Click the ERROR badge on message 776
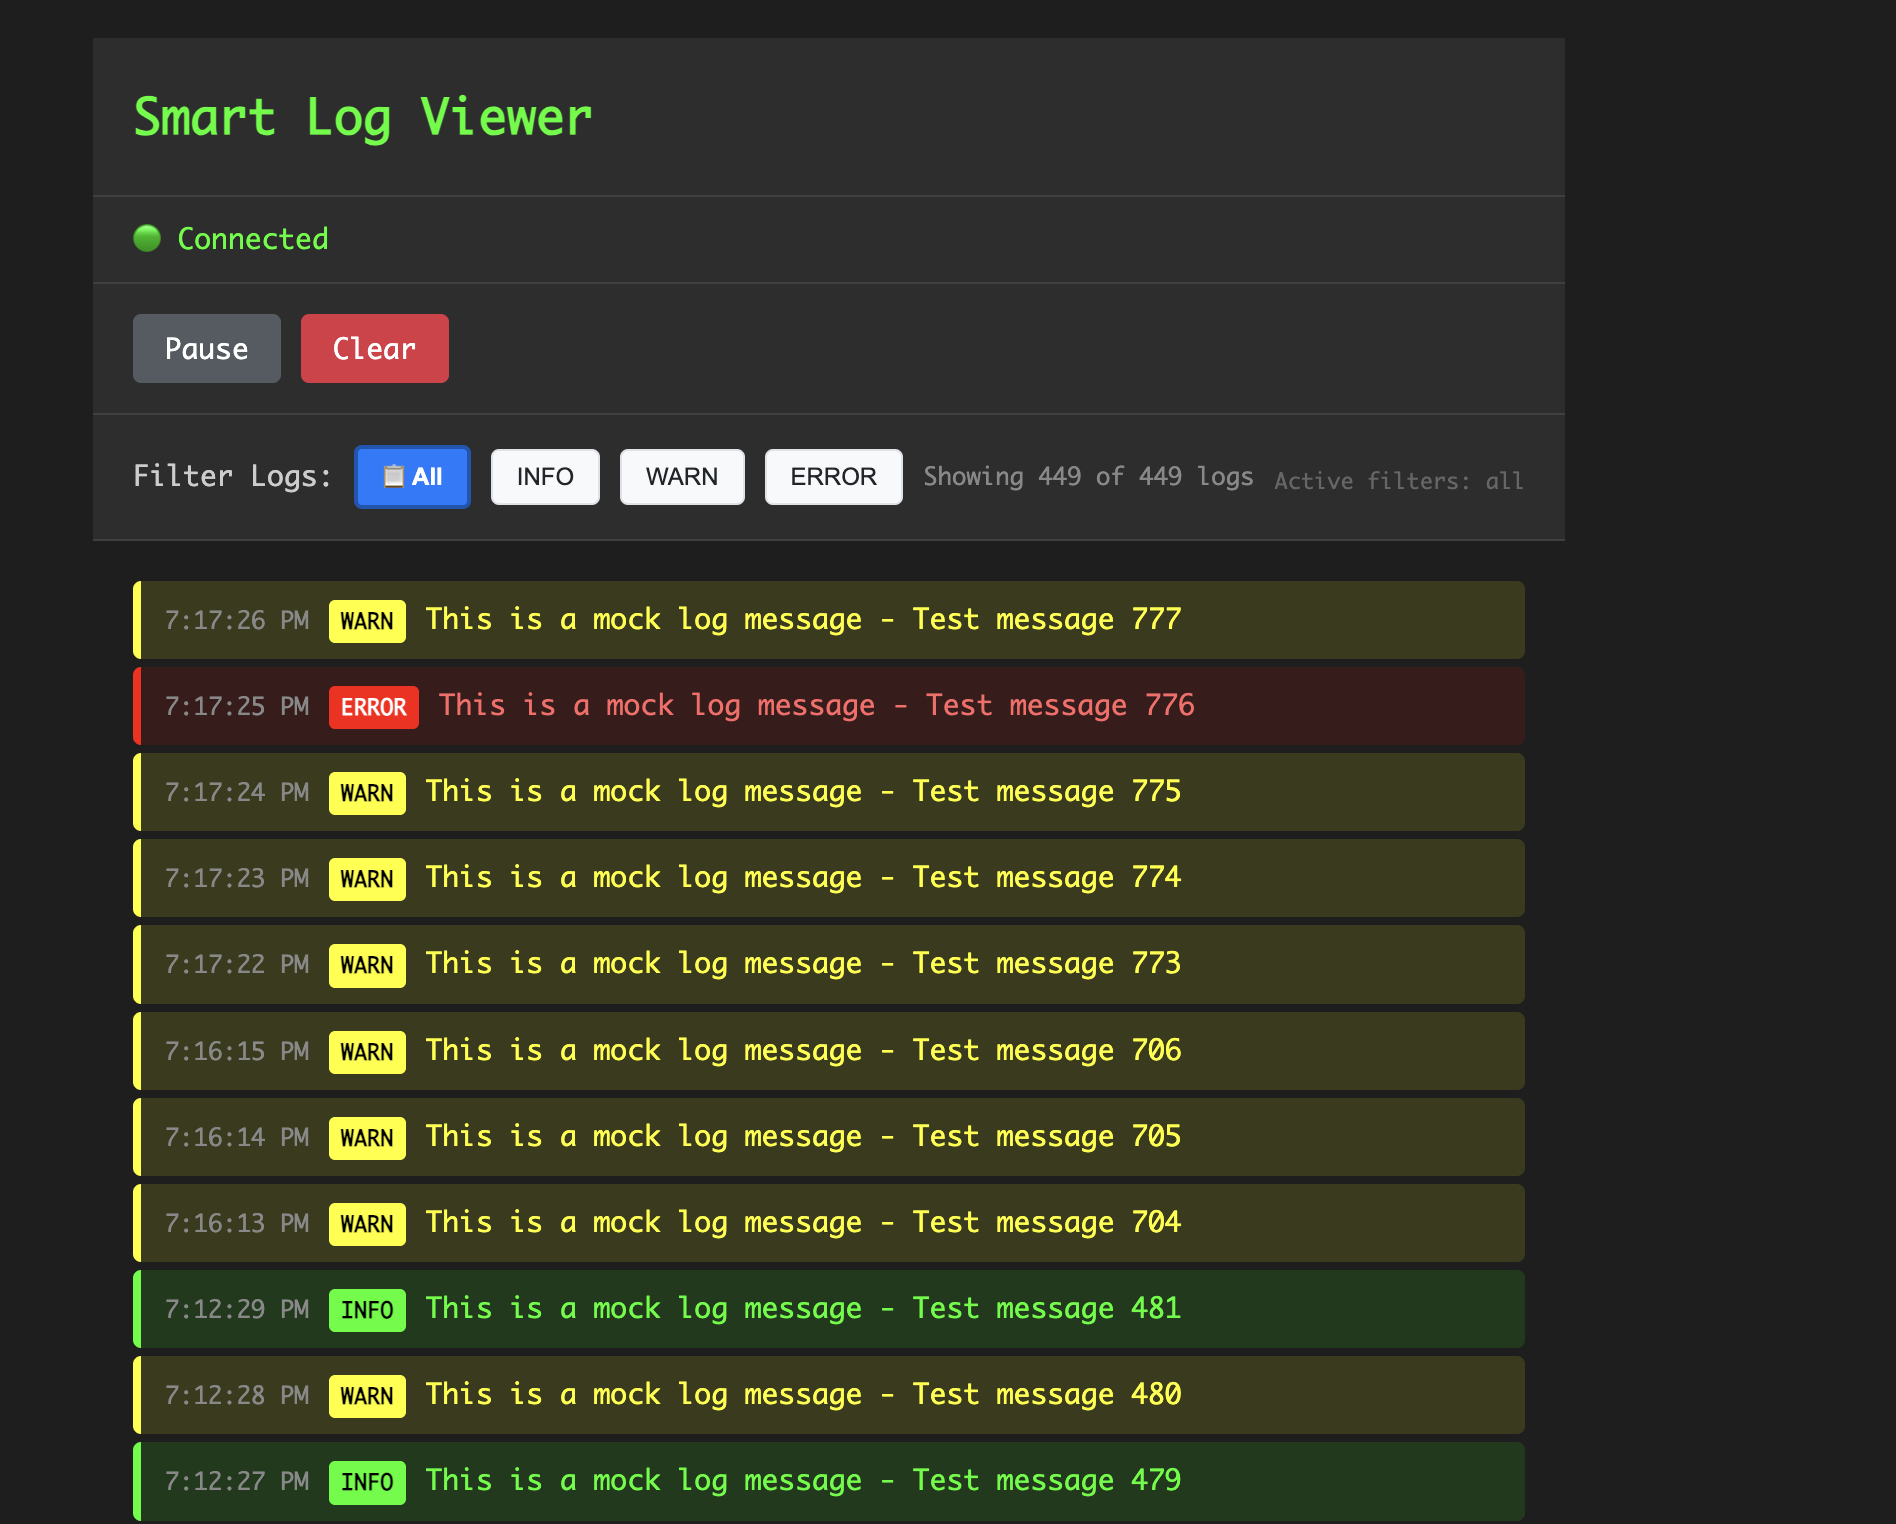Screen dimensions: 1896x1524 click(374, 707)
